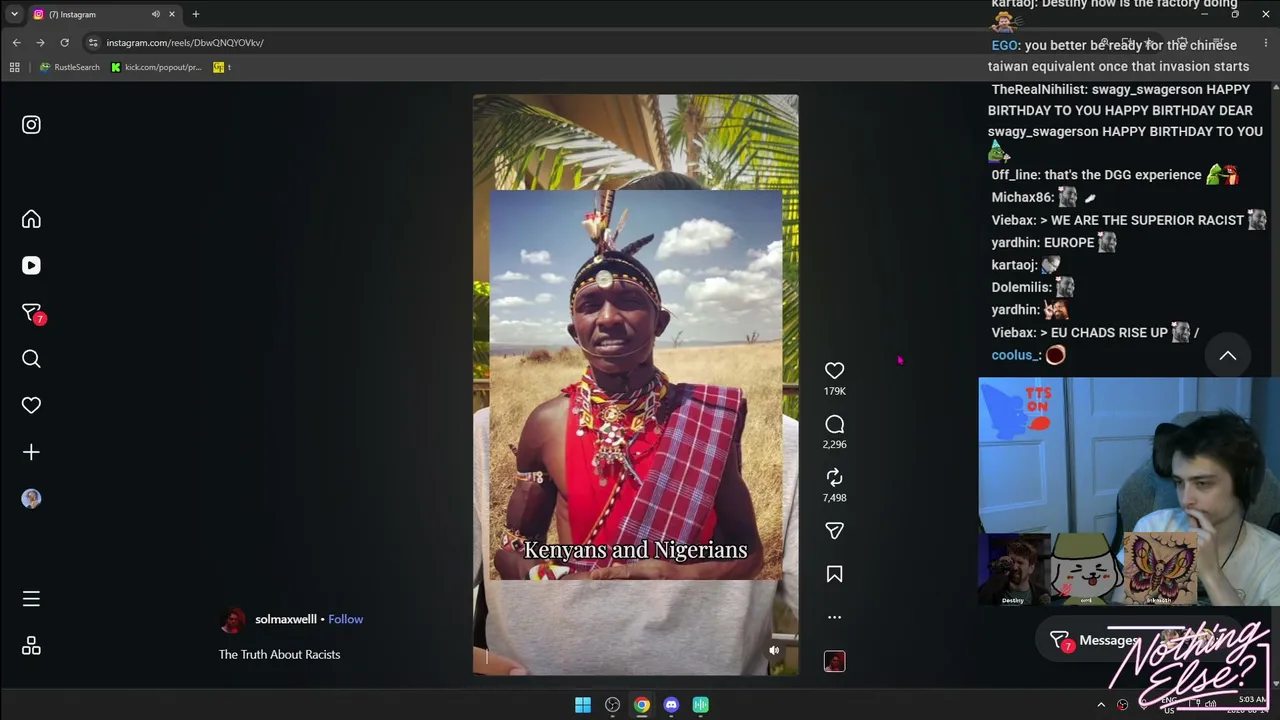Open Messages icon with 7 badge in sidebar

[x=31, y=312]
